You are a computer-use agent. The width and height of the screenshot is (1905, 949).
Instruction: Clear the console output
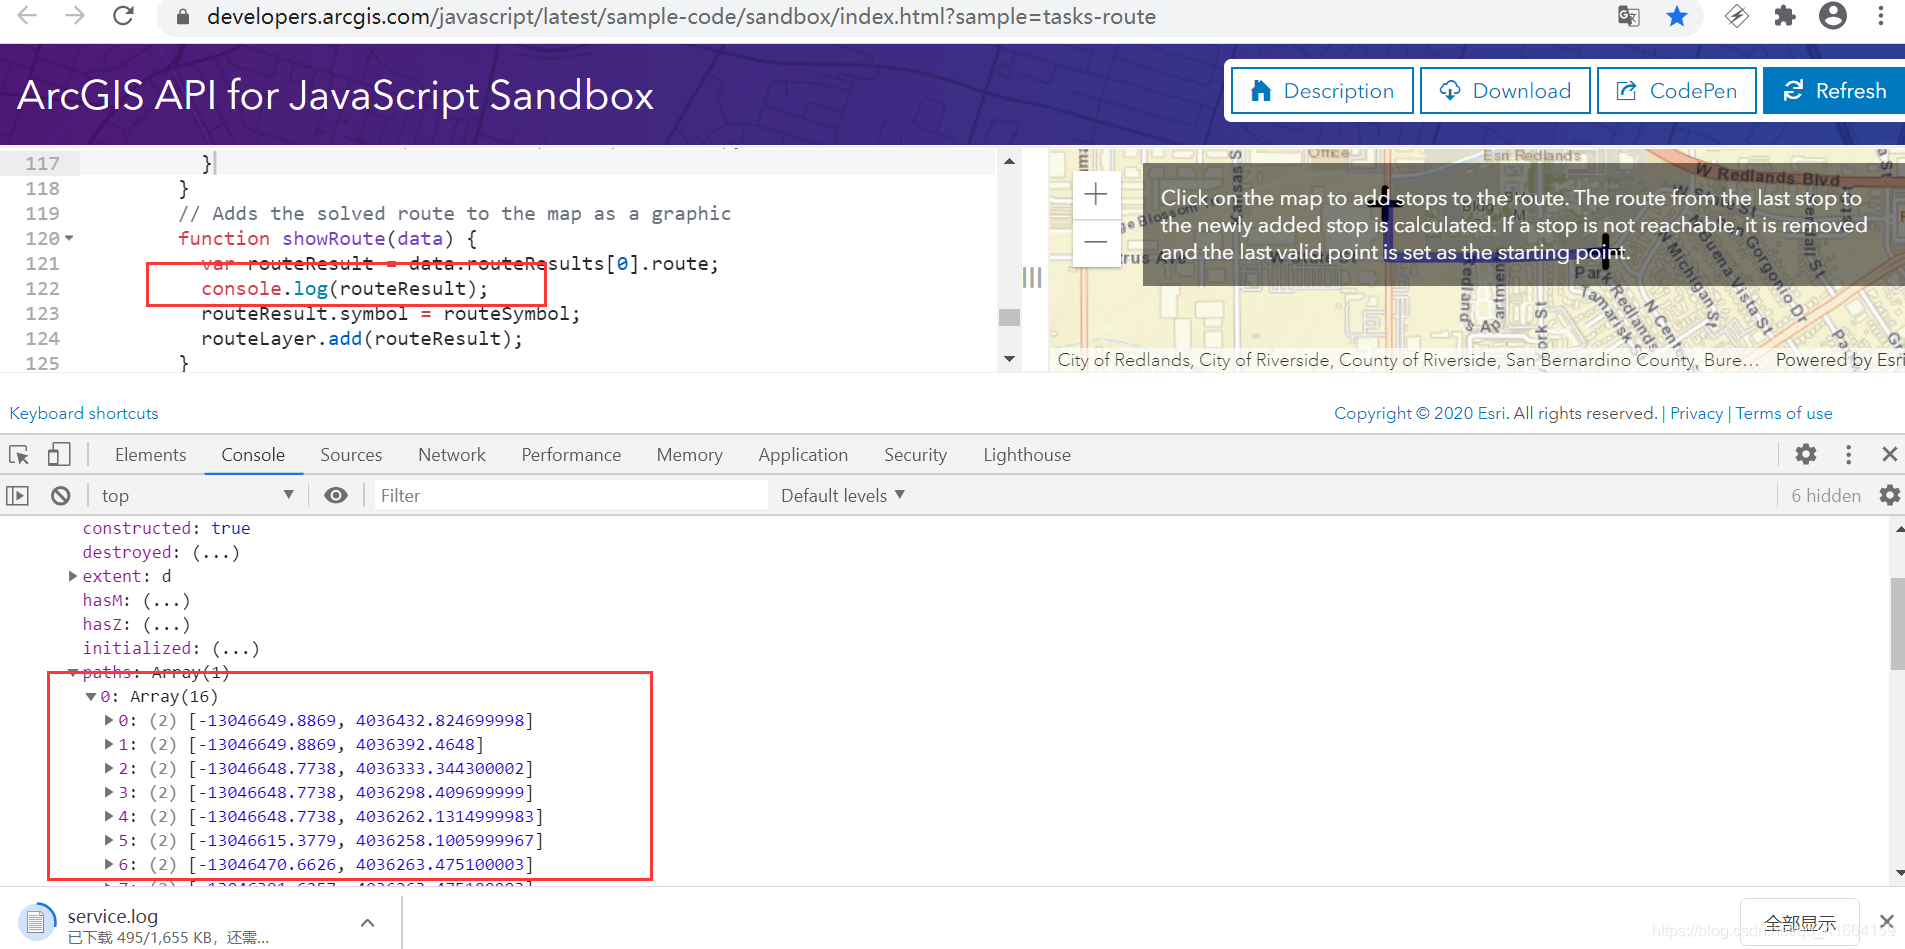coord(61,496)
